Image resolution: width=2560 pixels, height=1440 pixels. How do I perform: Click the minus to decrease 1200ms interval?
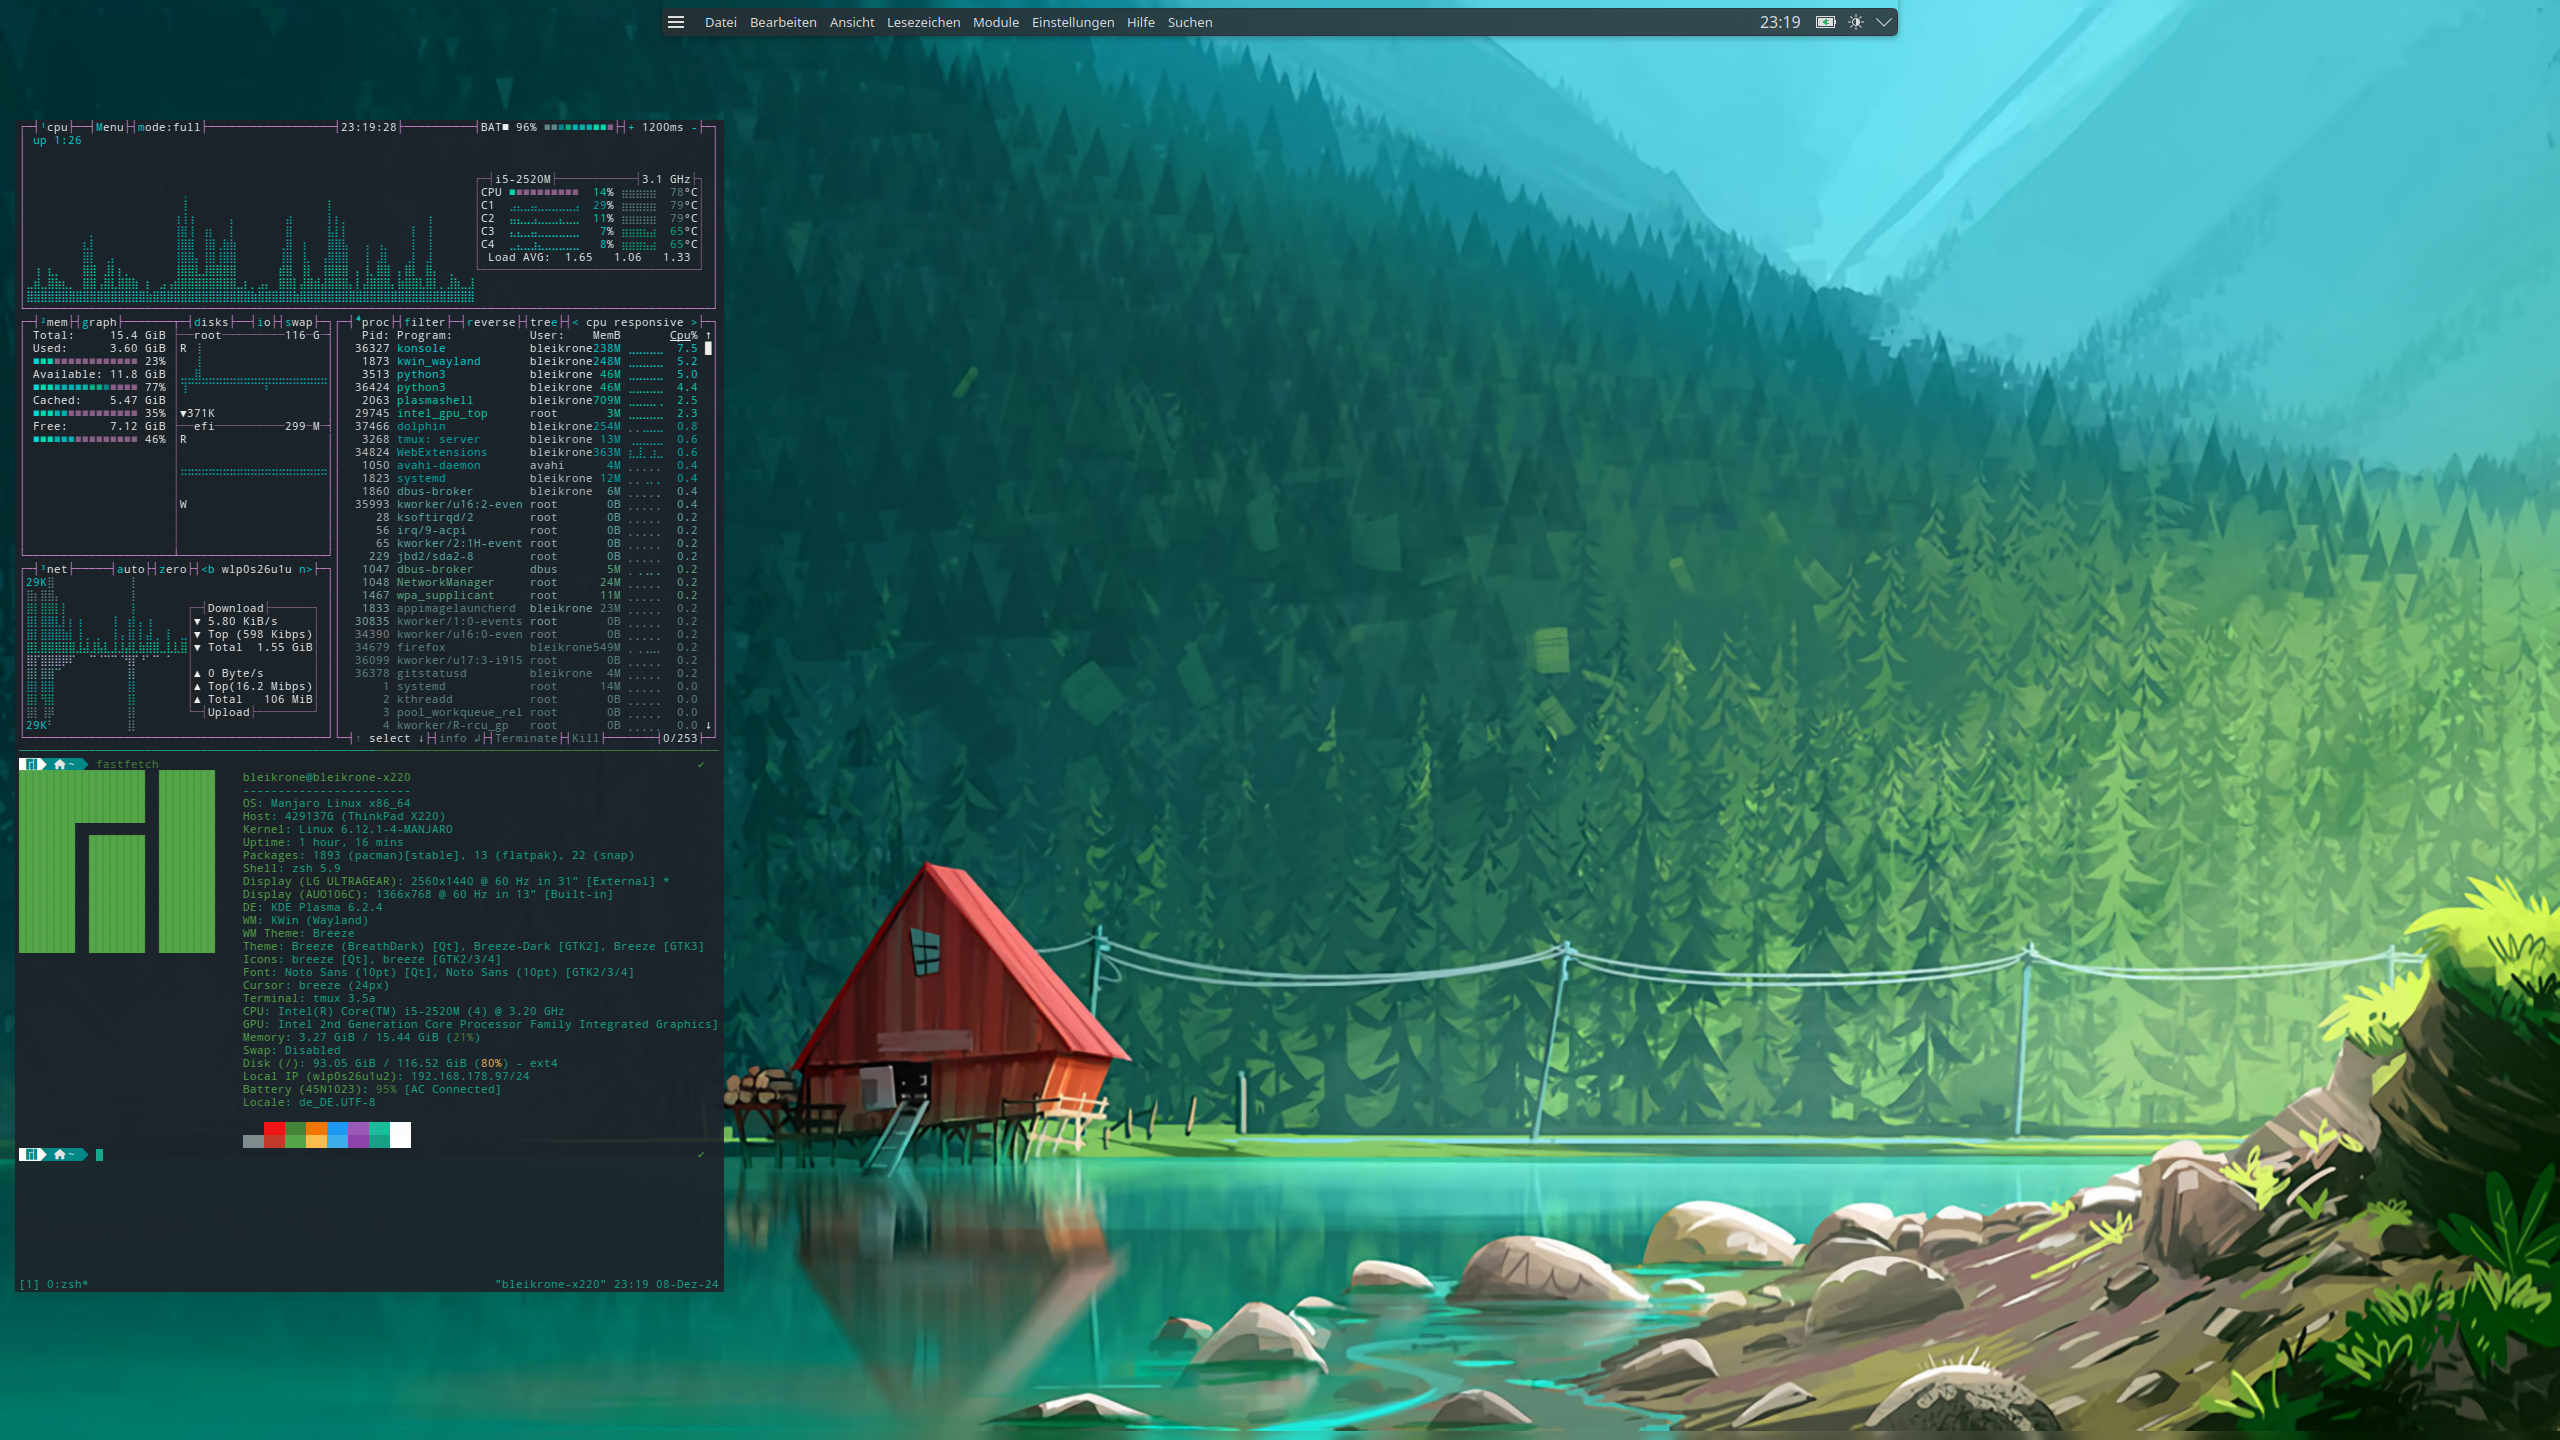694,127
